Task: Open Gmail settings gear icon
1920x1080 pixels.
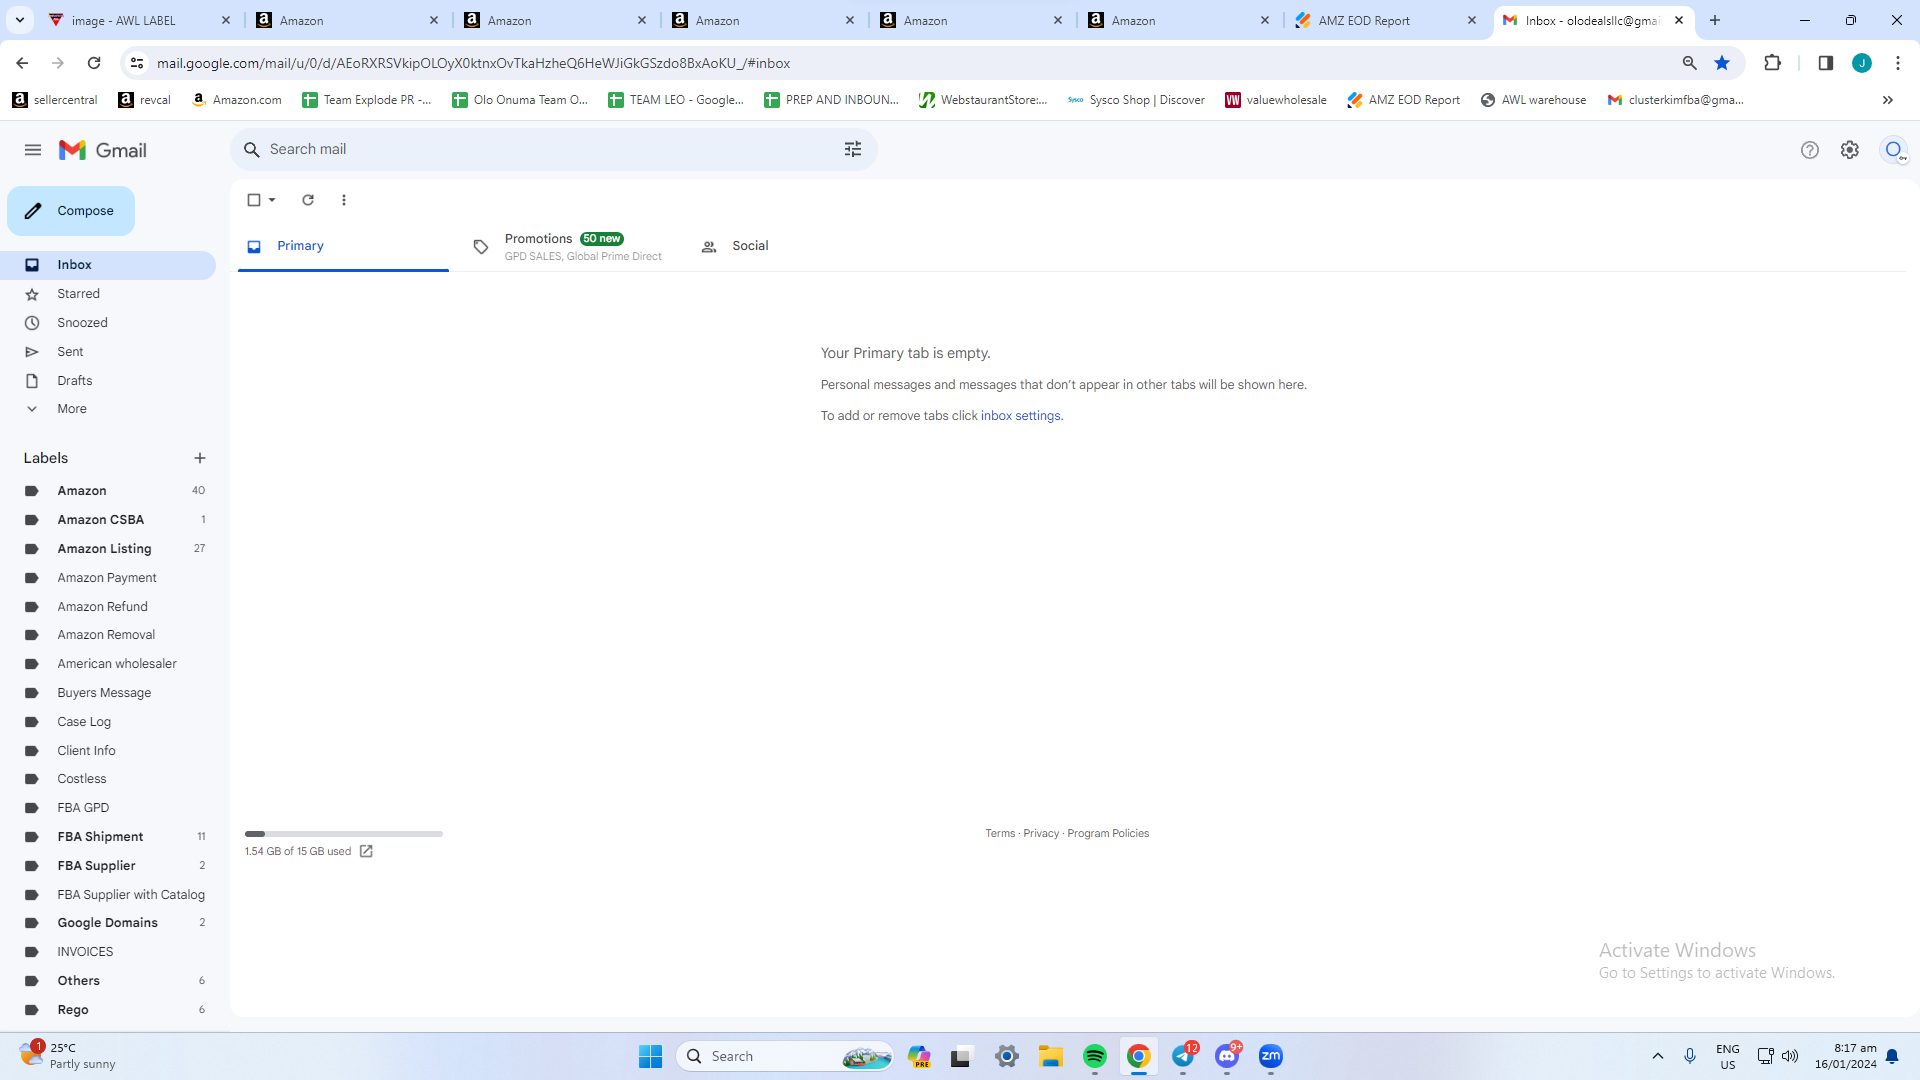Action: click(1850, 150)
